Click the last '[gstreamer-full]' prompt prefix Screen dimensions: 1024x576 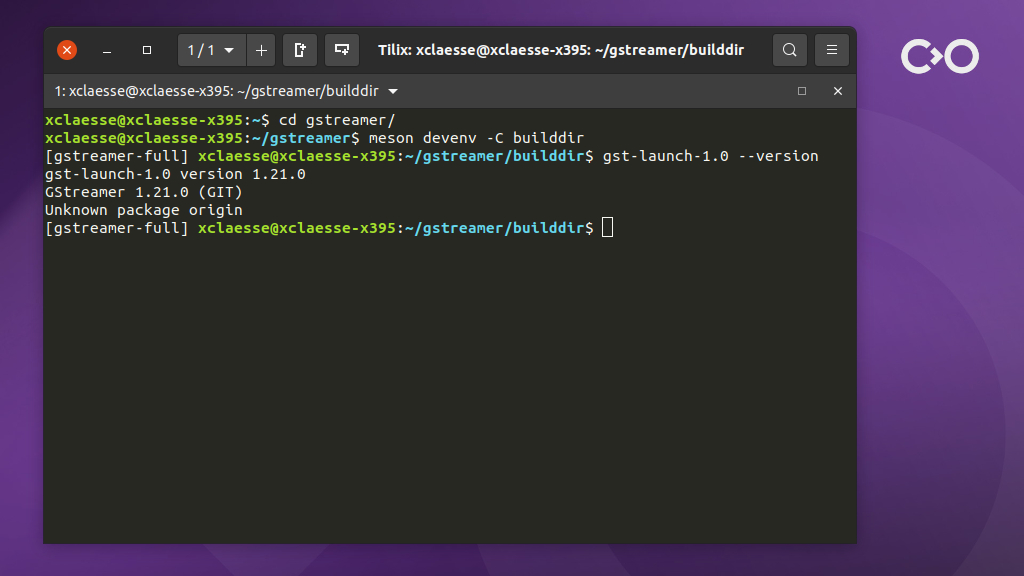[116, 228]
